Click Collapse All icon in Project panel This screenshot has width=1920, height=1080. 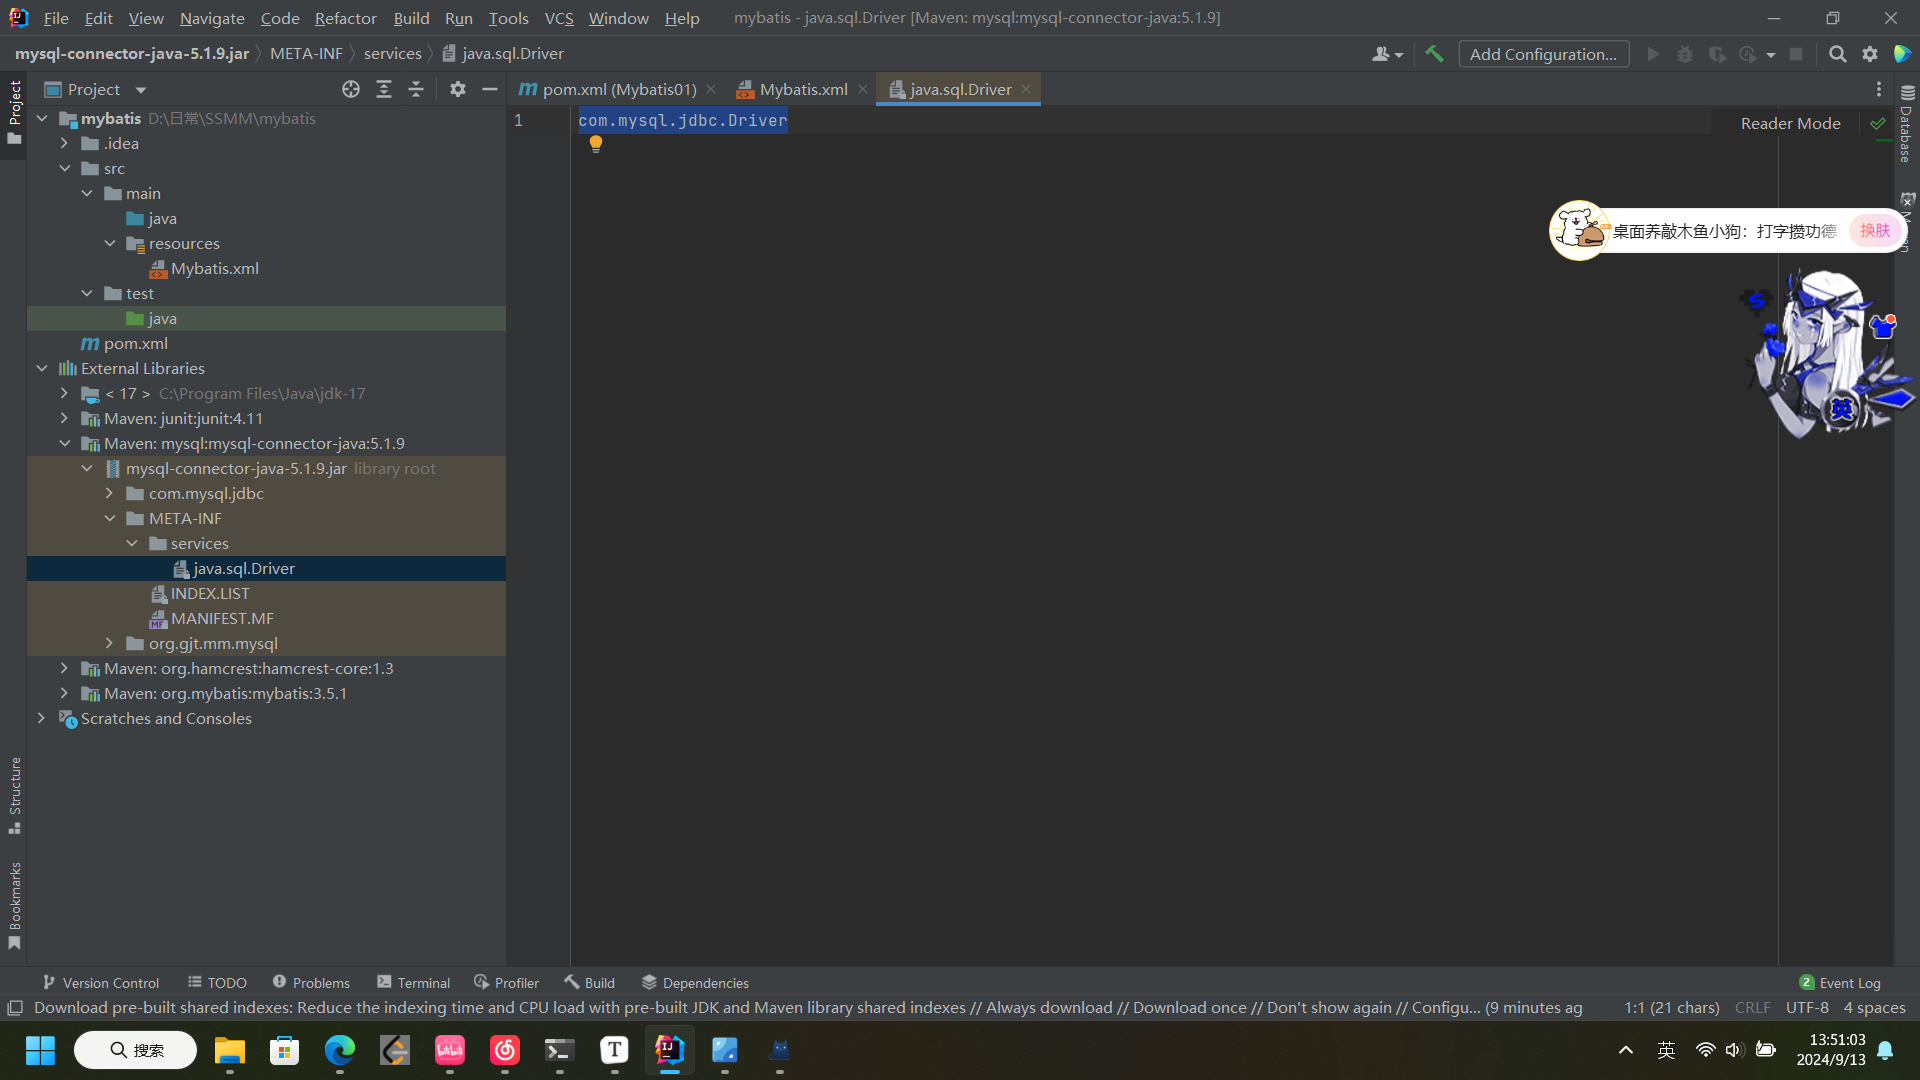[x=416, y=90]
